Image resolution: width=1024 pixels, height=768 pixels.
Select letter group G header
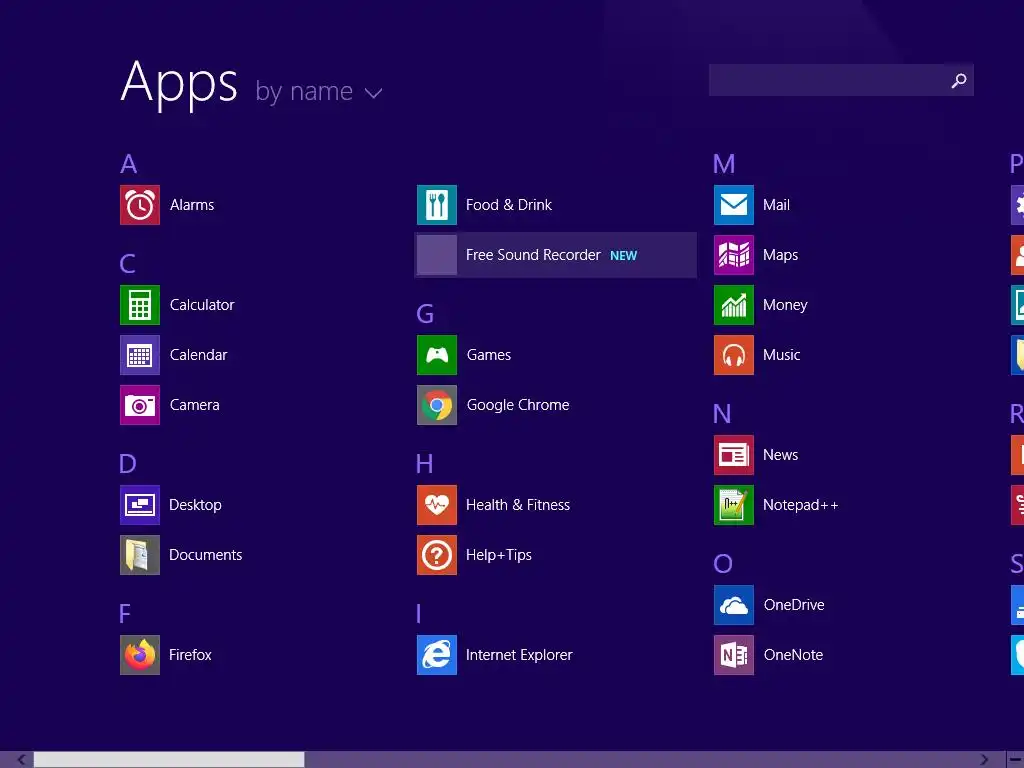pos(425,314)
